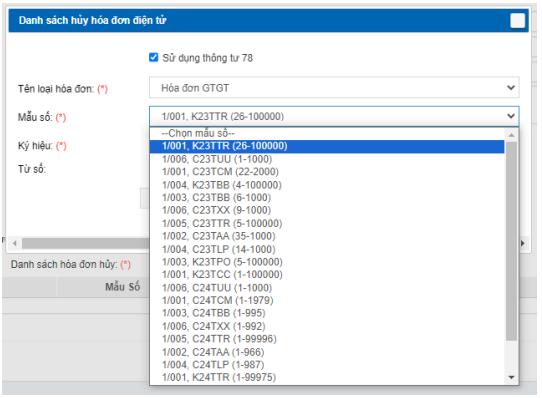Choose option 1/003, C23TBB (6-1000)
The width and height of the screenshot is (542, 398).
[x=327, y=197]
